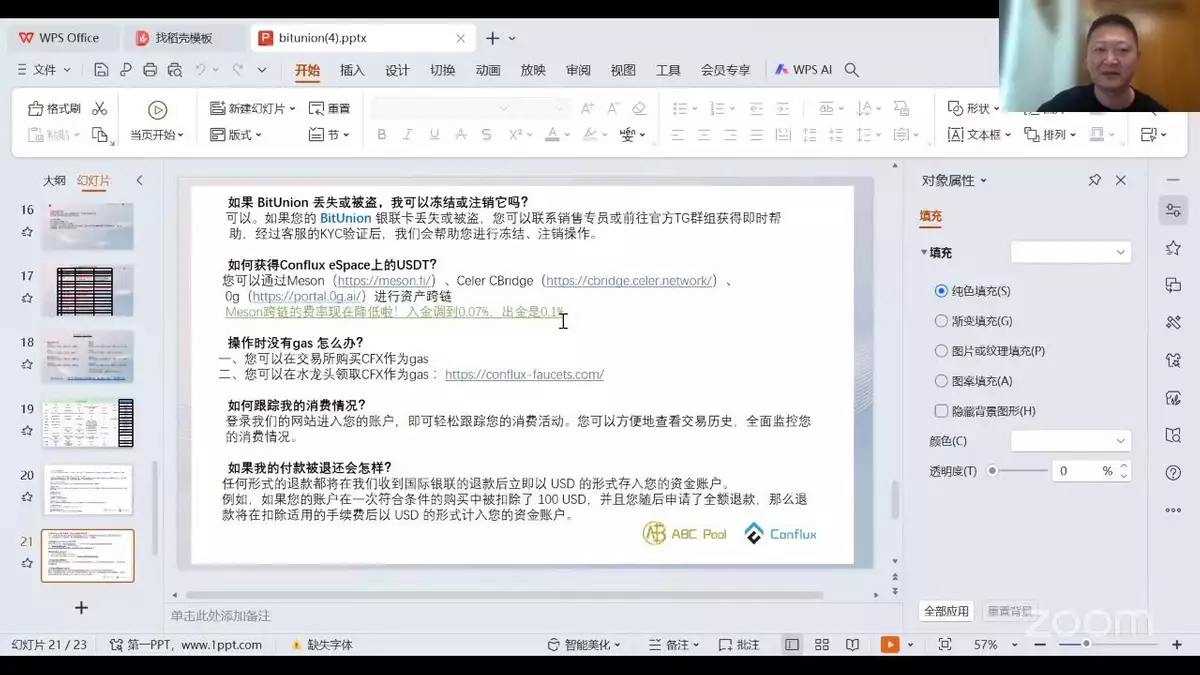The image size is (1200, 675).
Task: Open the Review (审阅) ribbon tab
Action: pos(578,70)
